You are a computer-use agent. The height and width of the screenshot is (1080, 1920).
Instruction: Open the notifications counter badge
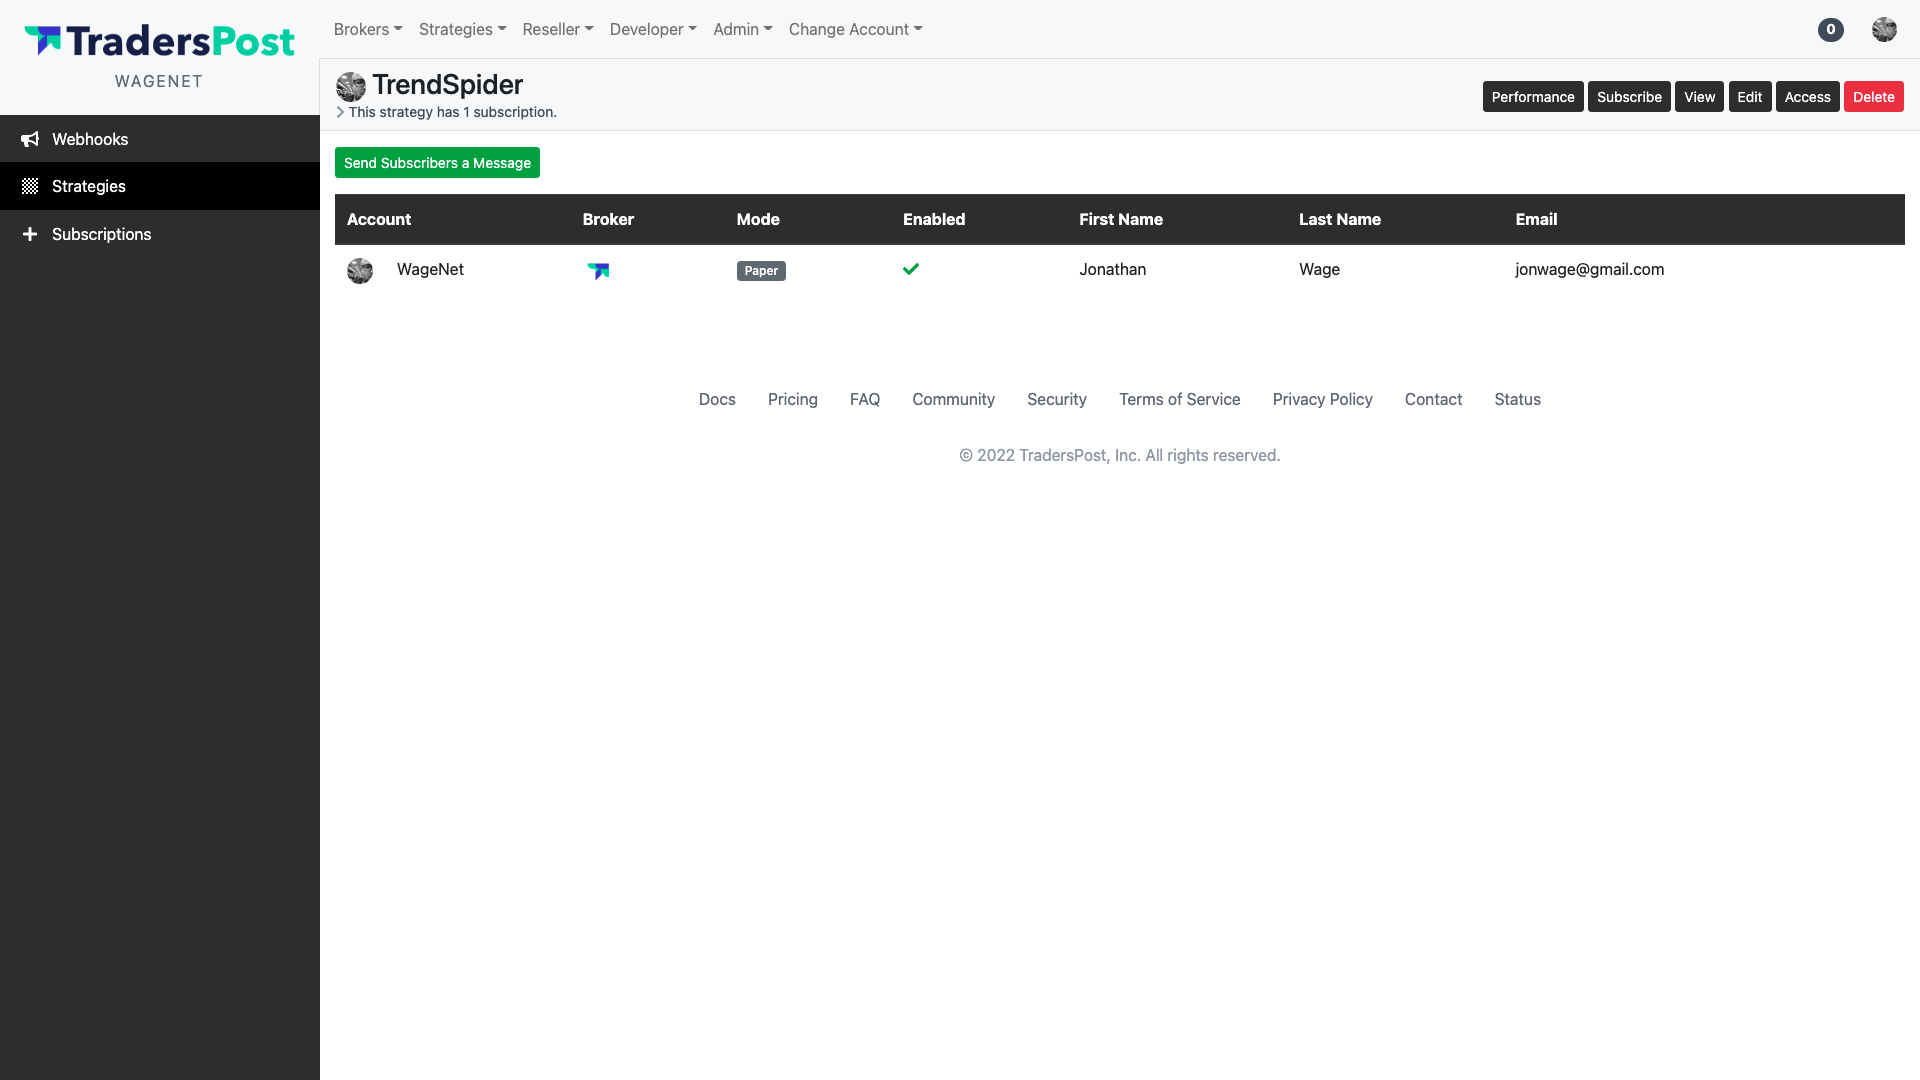(x=1831, y=30)
